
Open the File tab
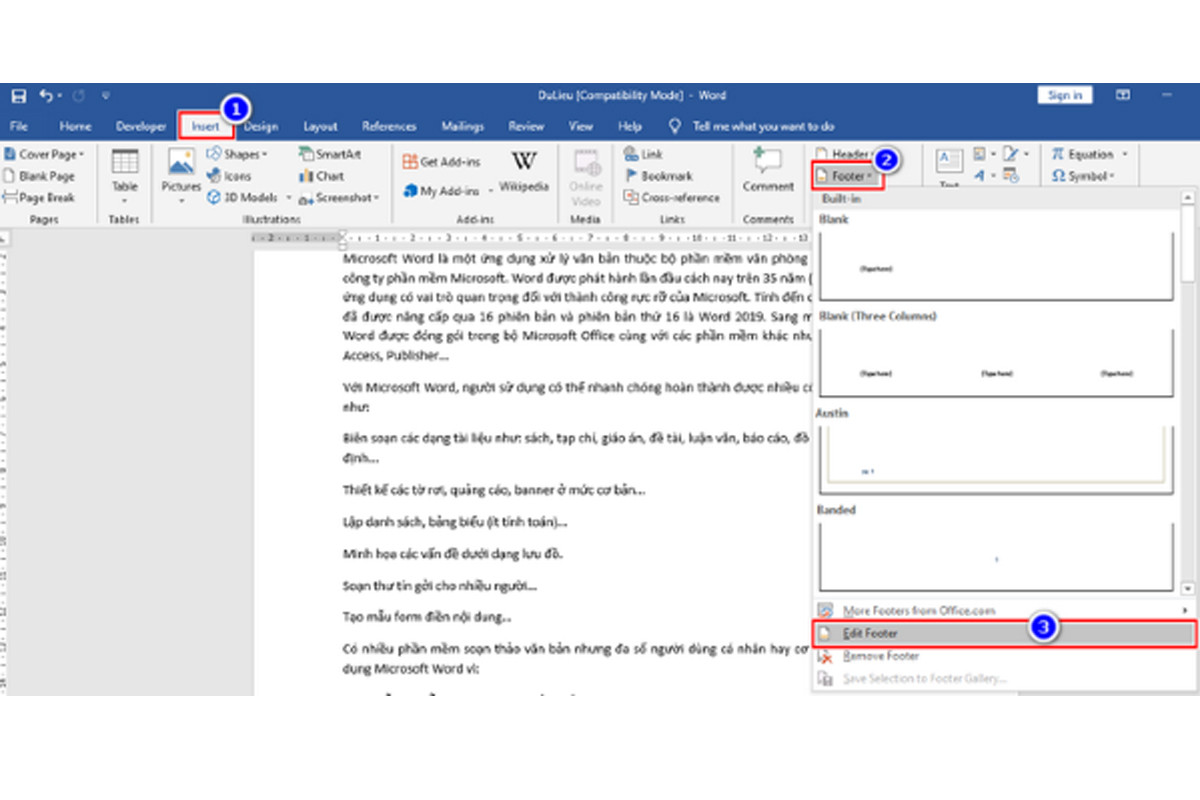(x=18, y=127)
